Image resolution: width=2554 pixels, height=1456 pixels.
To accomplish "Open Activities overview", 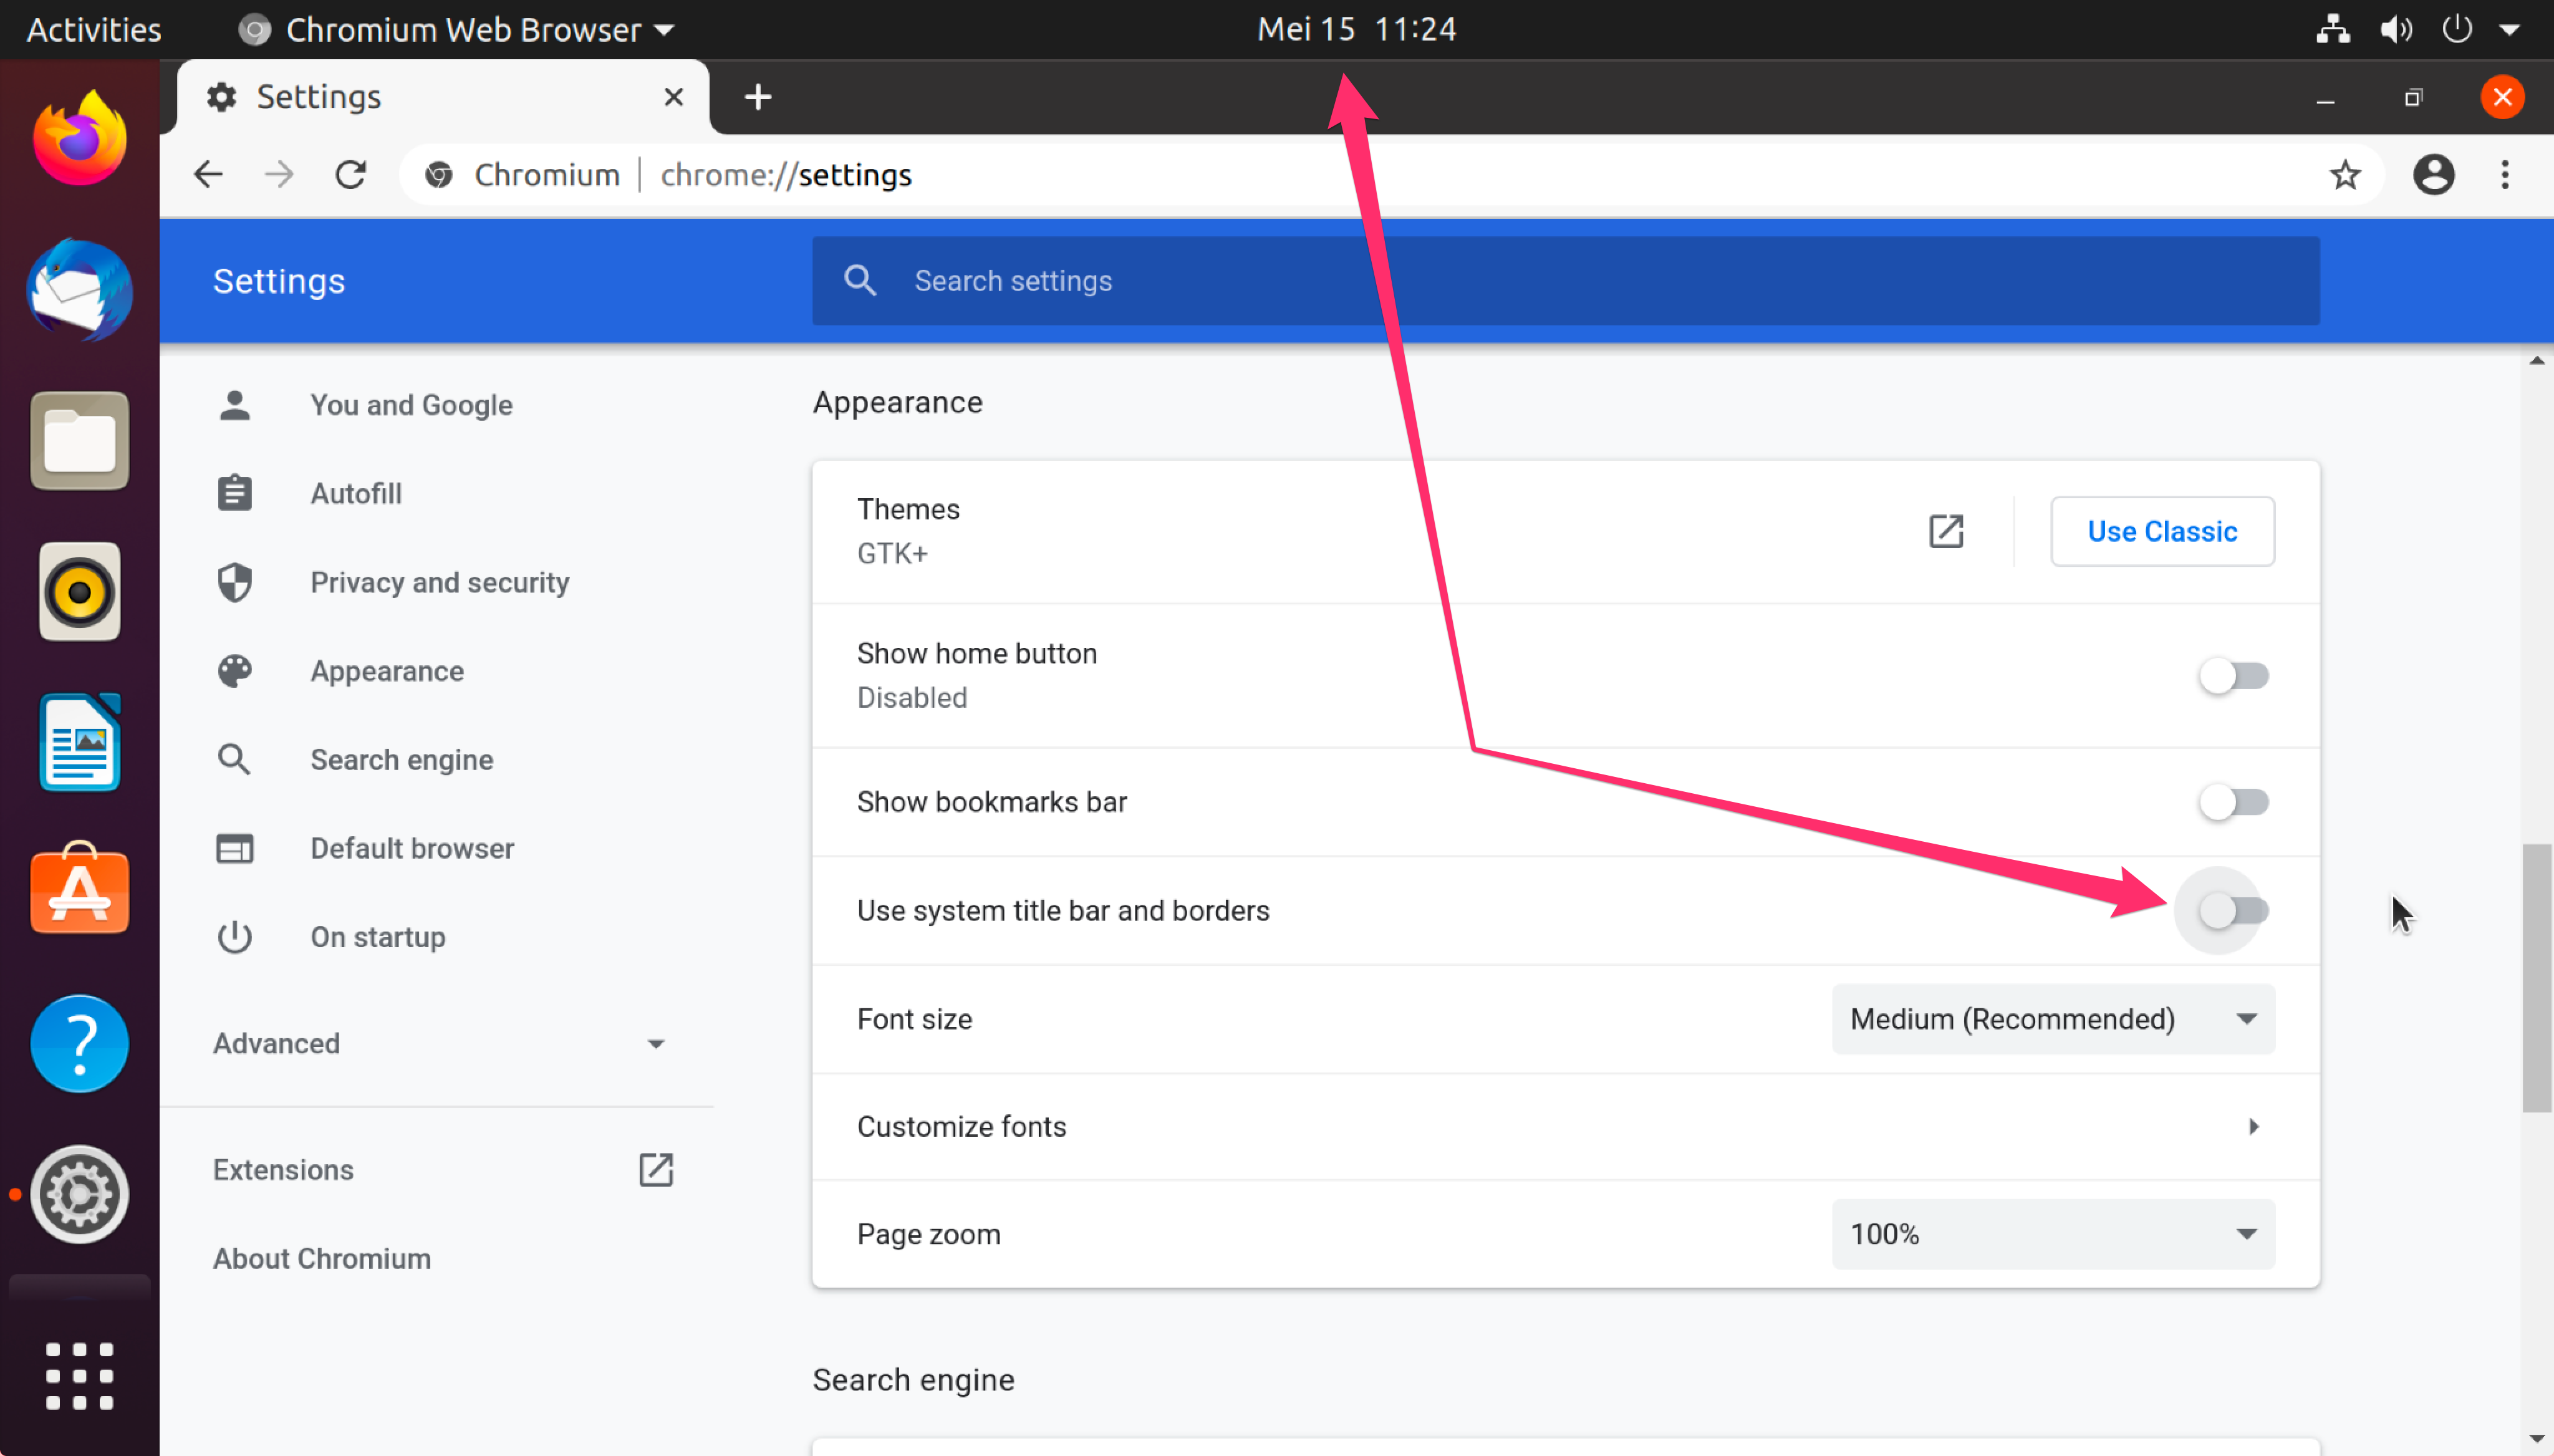I will [93, 29].
